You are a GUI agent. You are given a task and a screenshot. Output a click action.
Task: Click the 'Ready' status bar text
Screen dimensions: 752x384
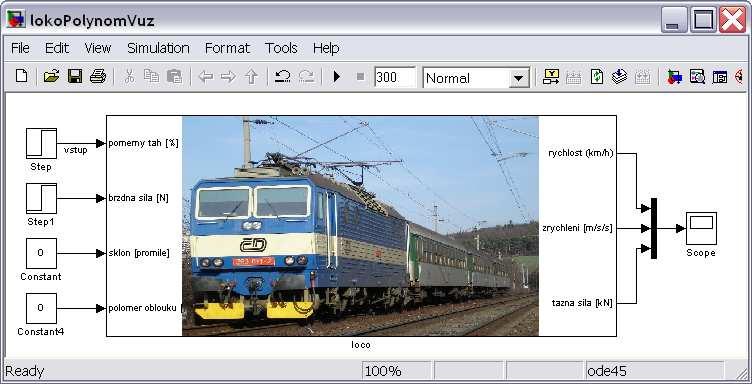pos(24,371)
